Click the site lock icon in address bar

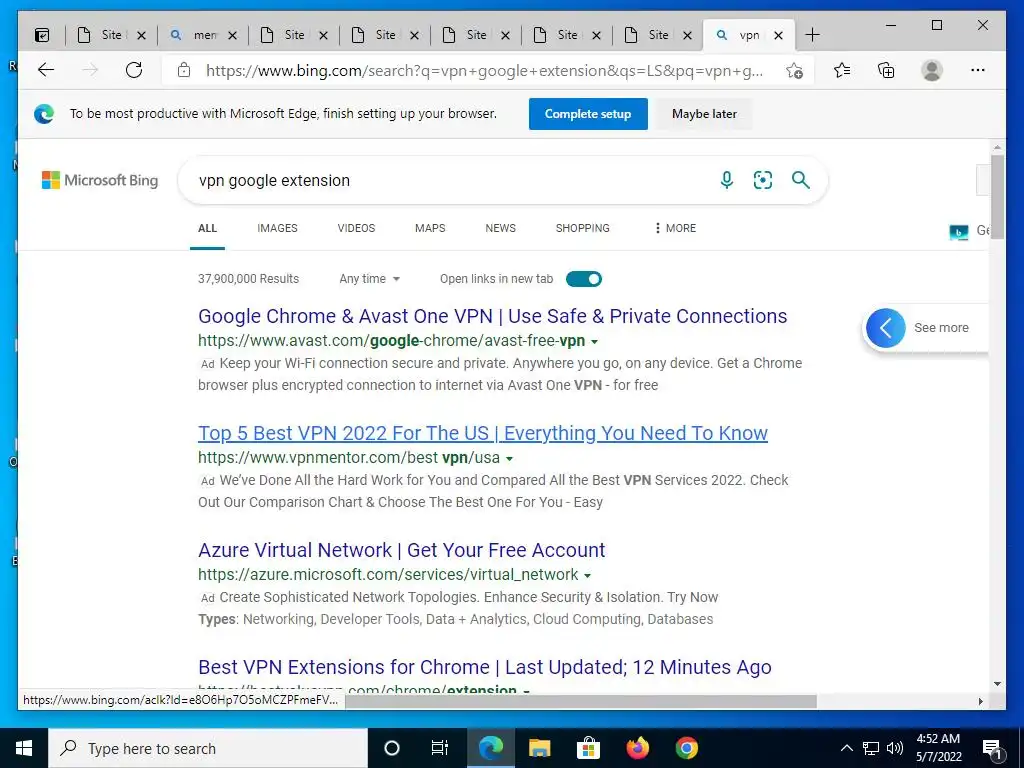pyautogui.click(x=184, y=70)
